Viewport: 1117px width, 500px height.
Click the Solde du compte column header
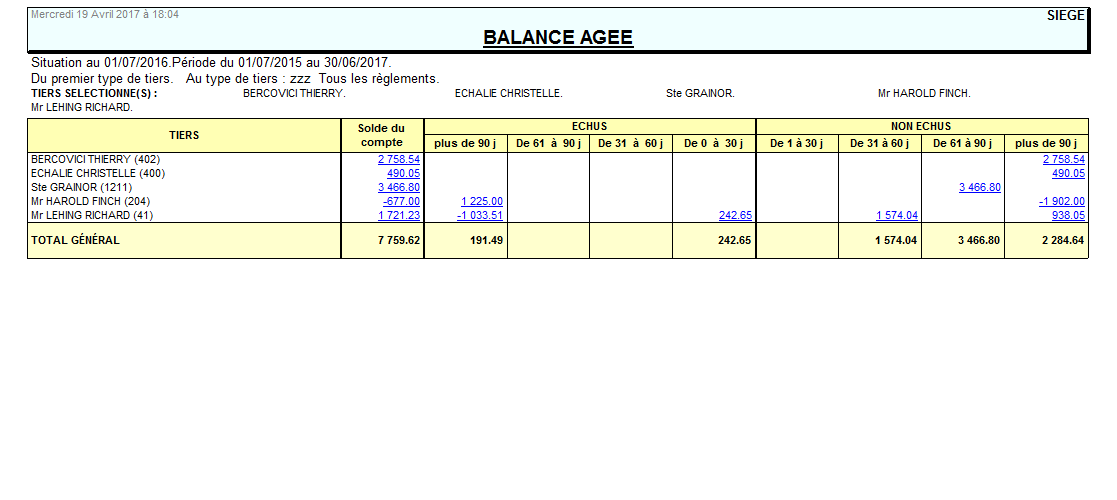381,134
